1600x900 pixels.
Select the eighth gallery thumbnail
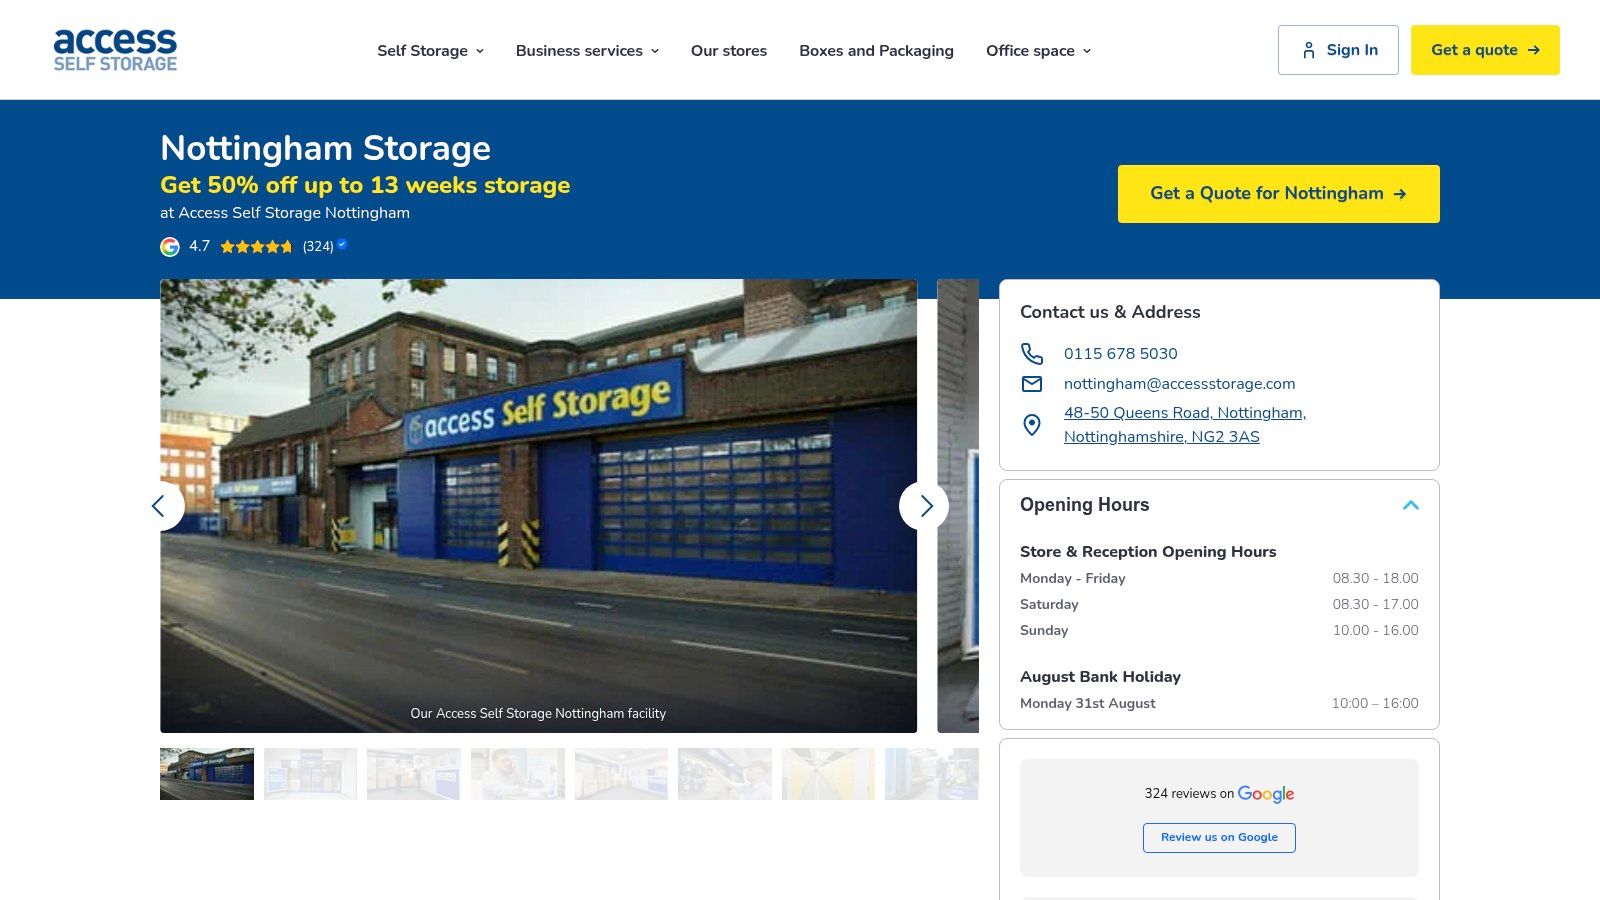932,774
